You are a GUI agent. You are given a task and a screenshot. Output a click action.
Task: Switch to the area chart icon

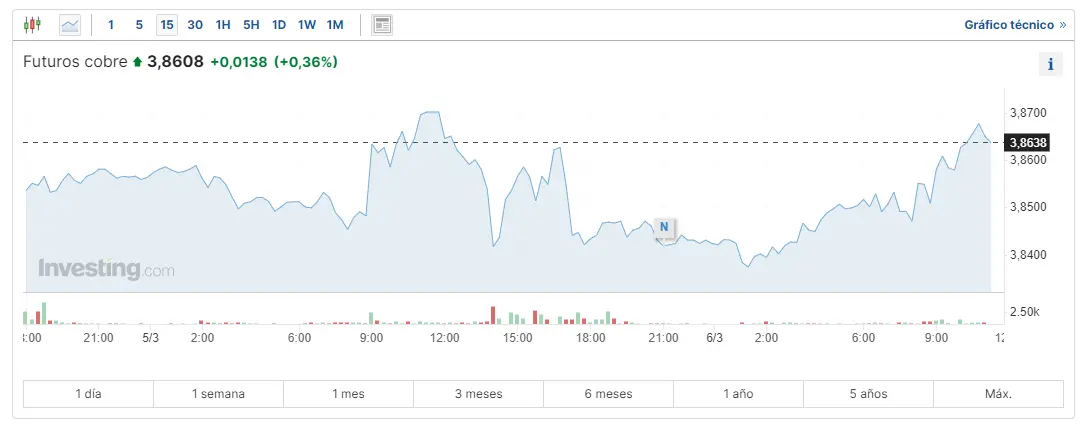pyautogui.click(x=70, y=24)
